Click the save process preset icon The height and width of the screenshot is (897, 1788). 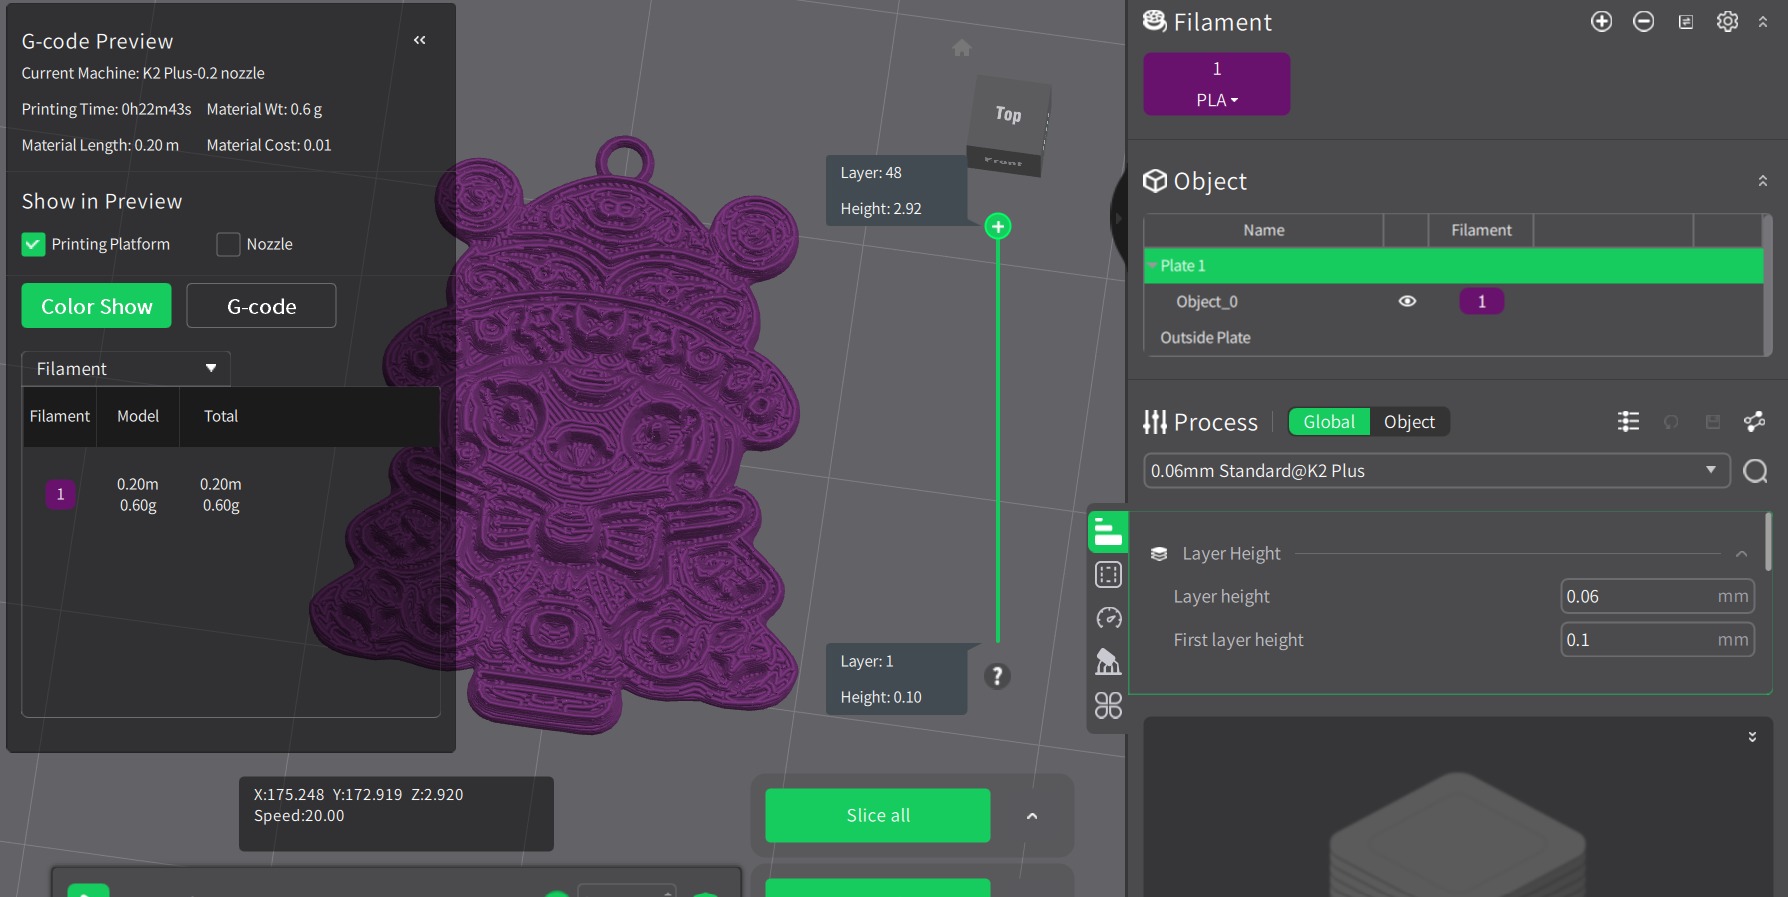tap(1713, 422)
